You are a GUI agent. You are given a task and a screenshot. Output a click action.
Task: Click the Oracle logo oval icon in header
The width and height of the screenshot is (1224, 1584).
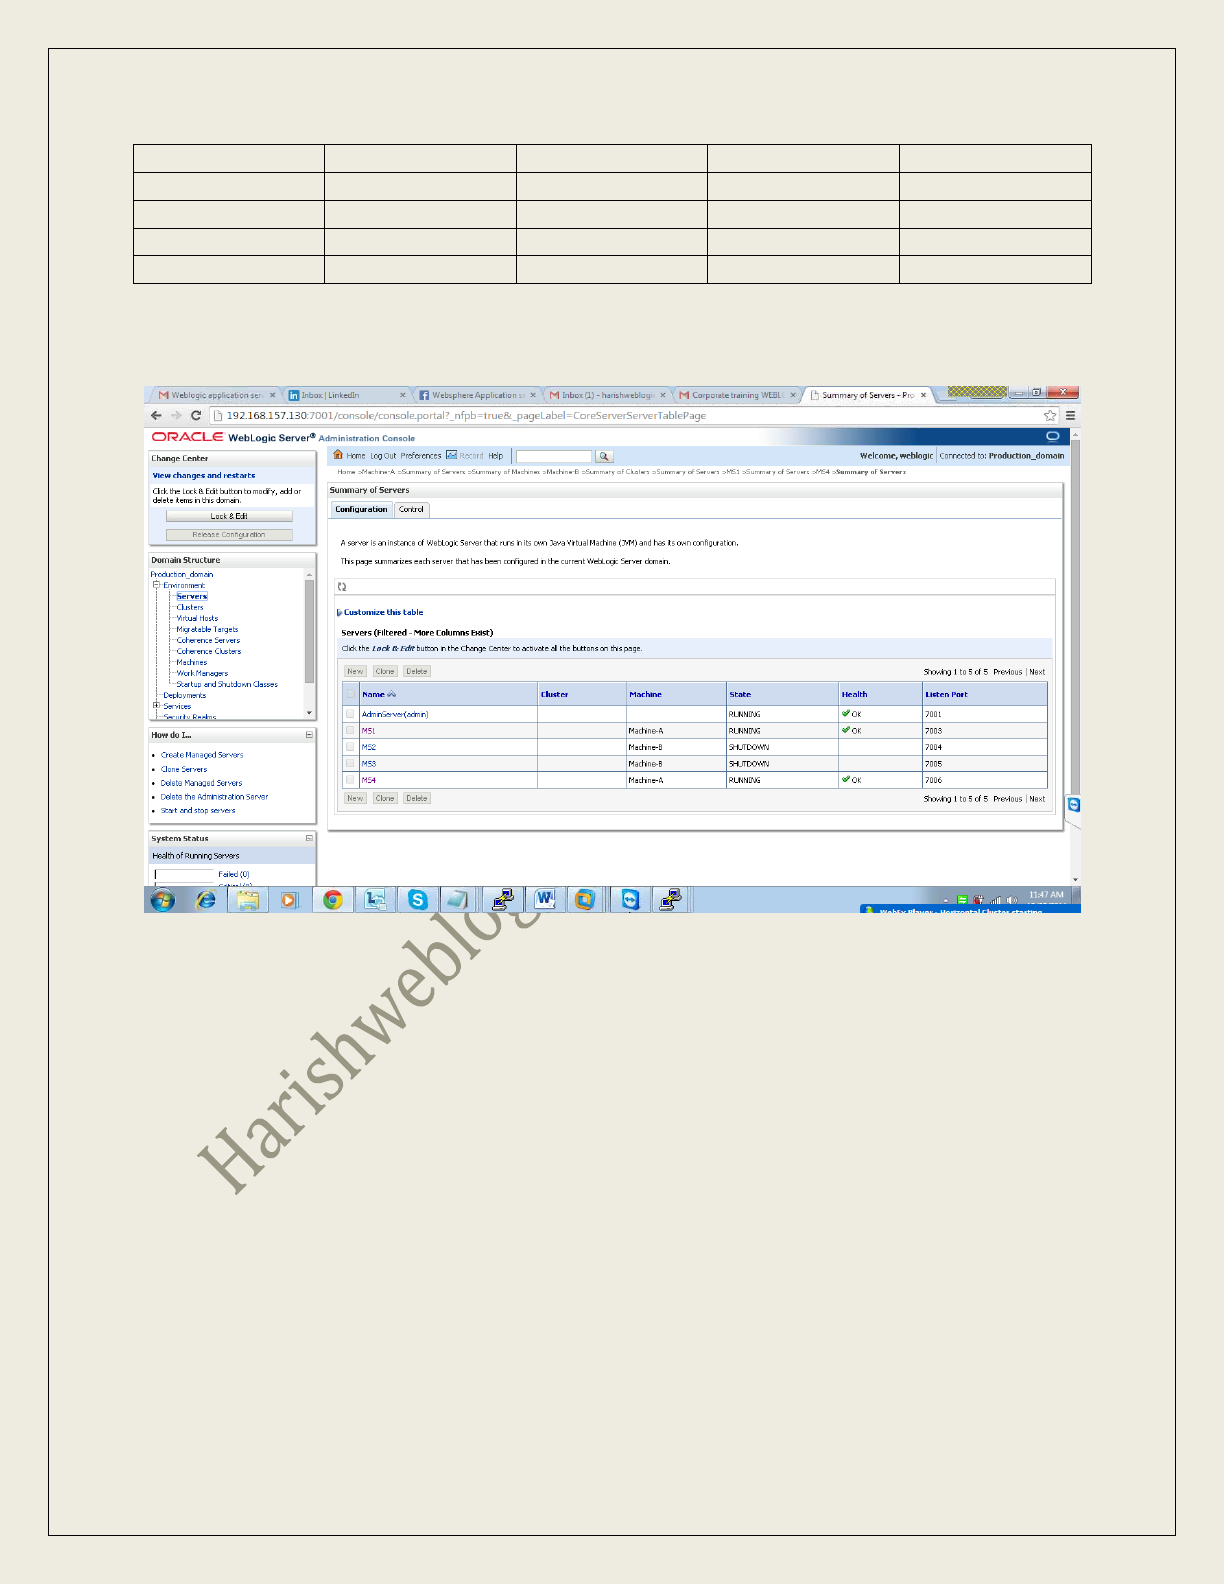tap(1052, 436)
